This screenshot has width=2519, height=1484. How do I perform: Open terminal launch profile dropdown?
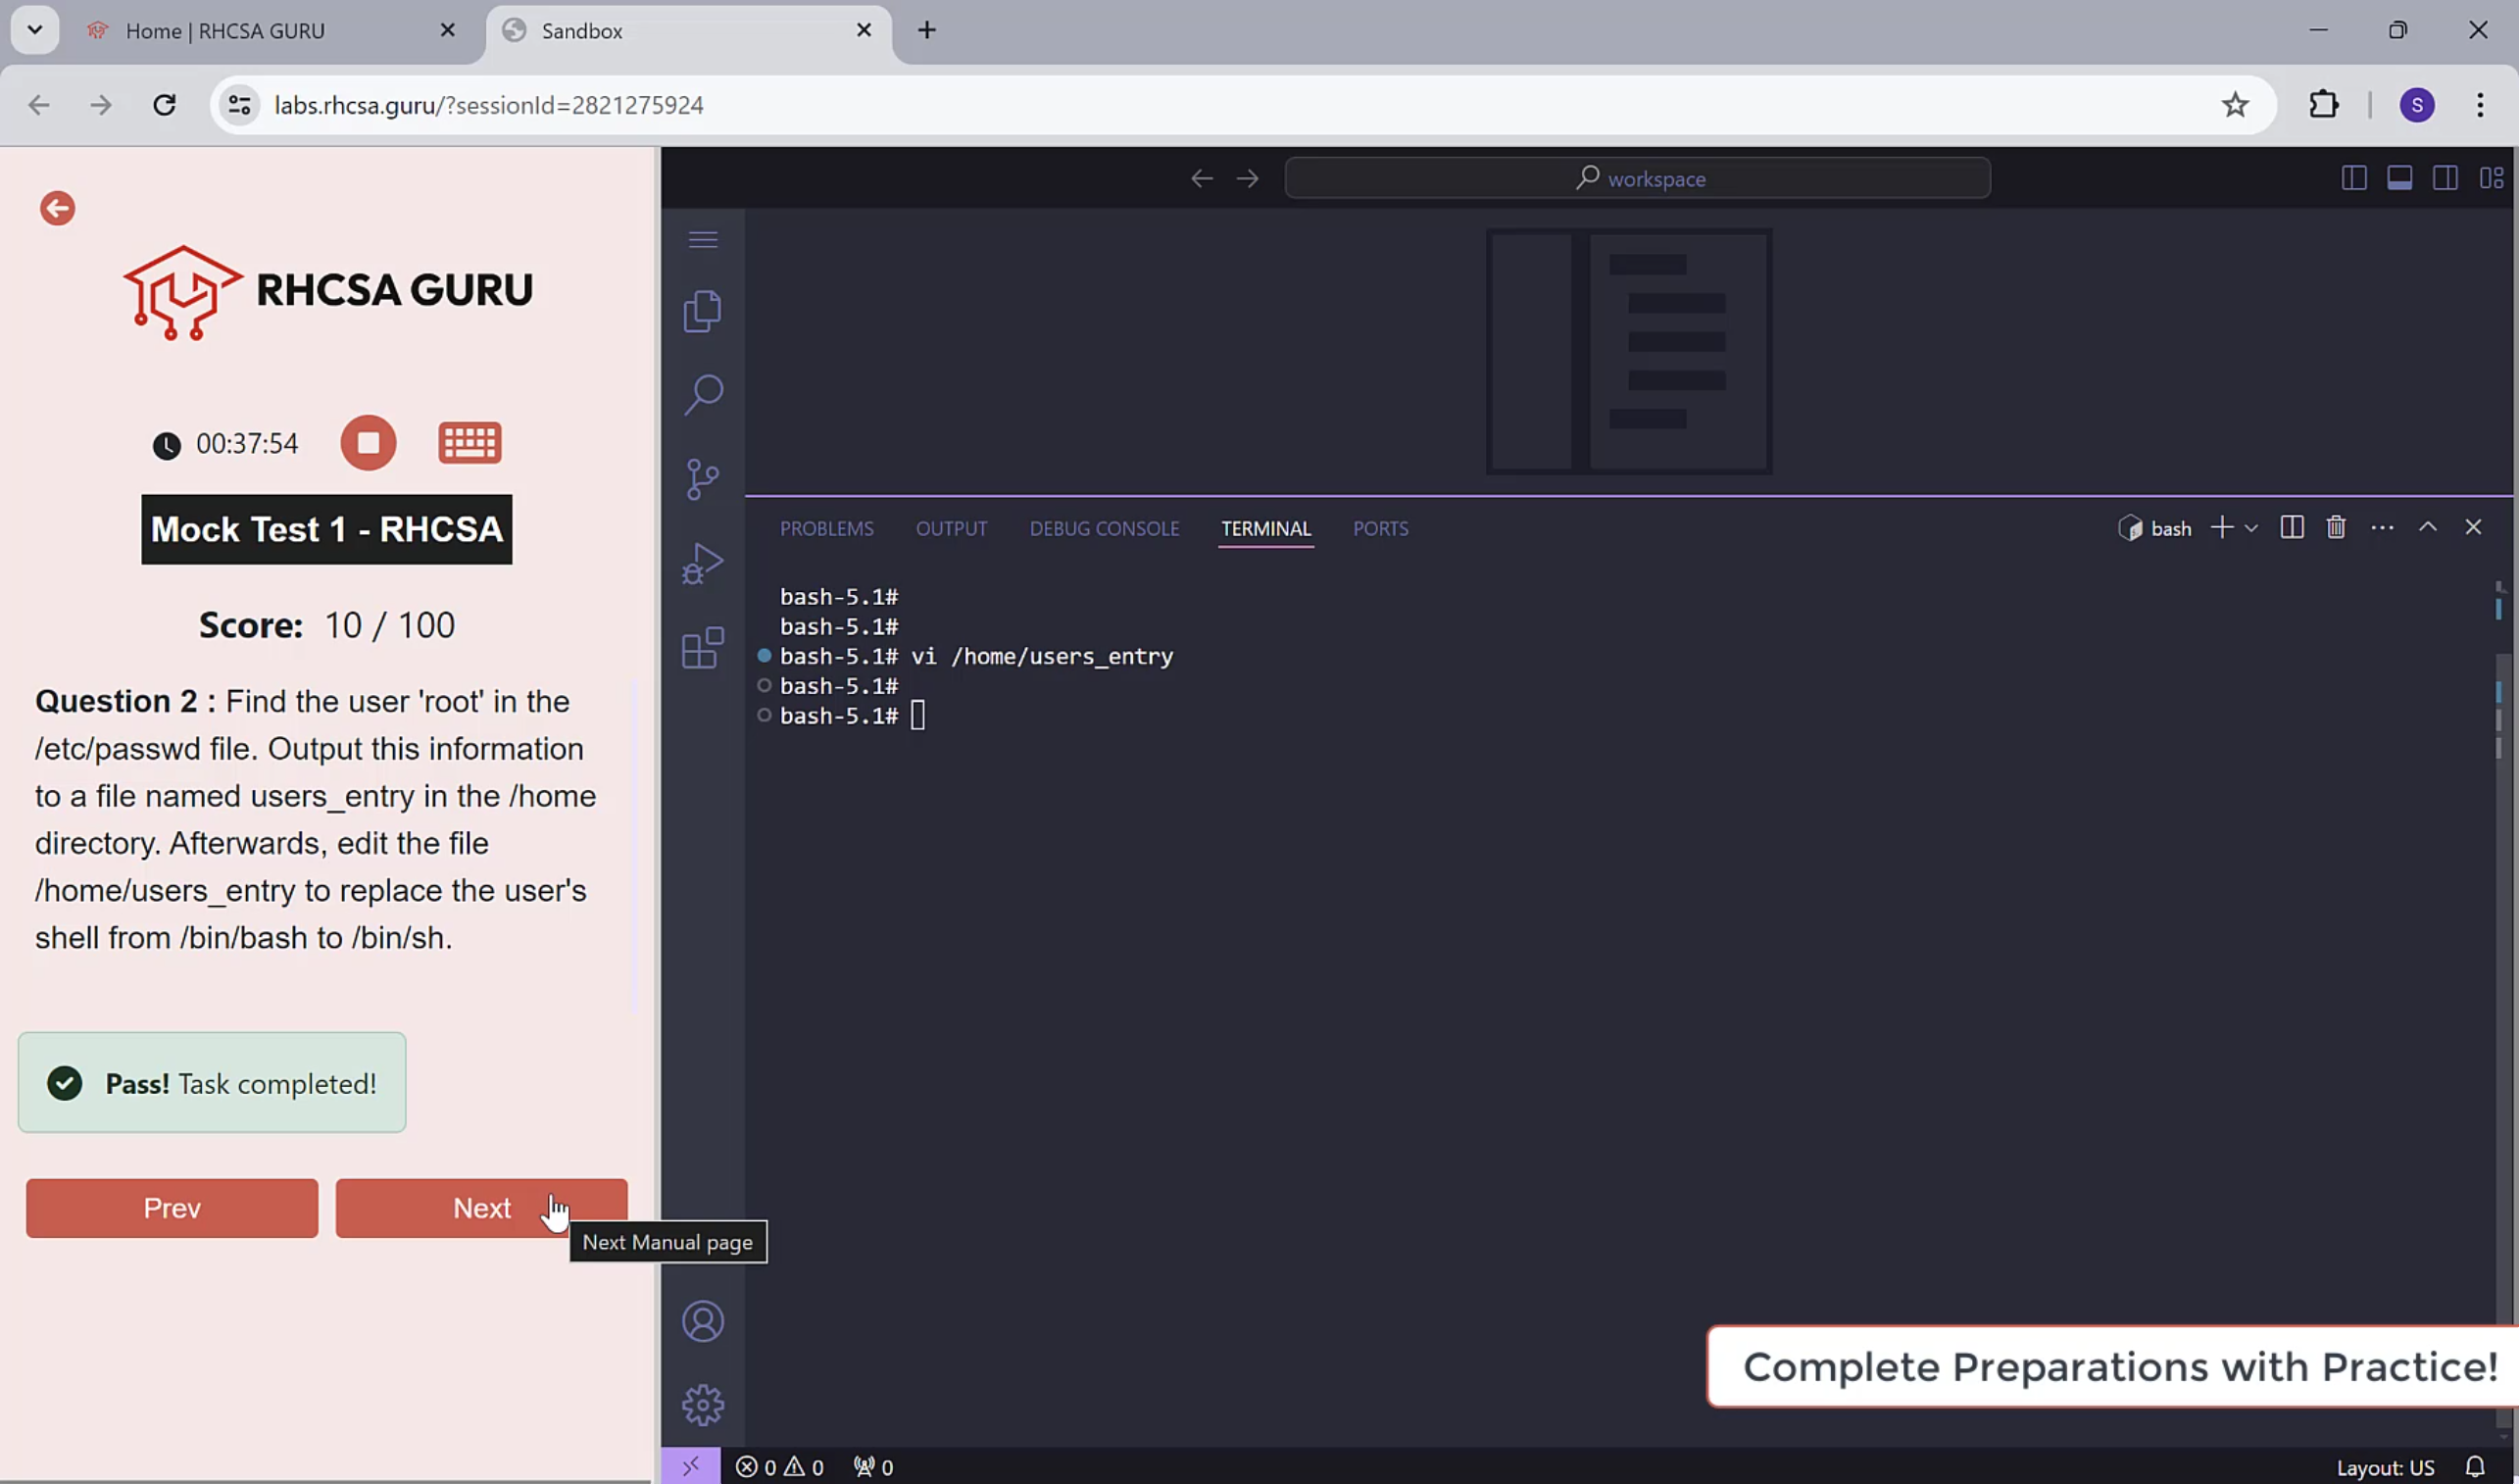coord(2251,528)
